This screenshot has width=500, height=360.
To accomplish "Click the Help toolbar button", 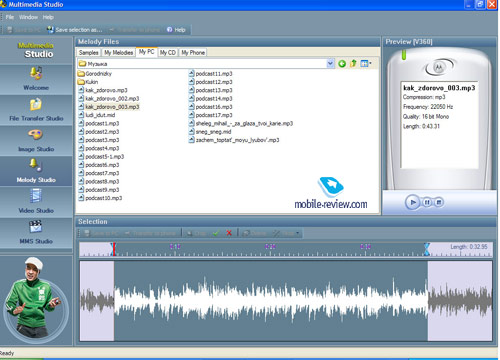I will coord(176,30).
